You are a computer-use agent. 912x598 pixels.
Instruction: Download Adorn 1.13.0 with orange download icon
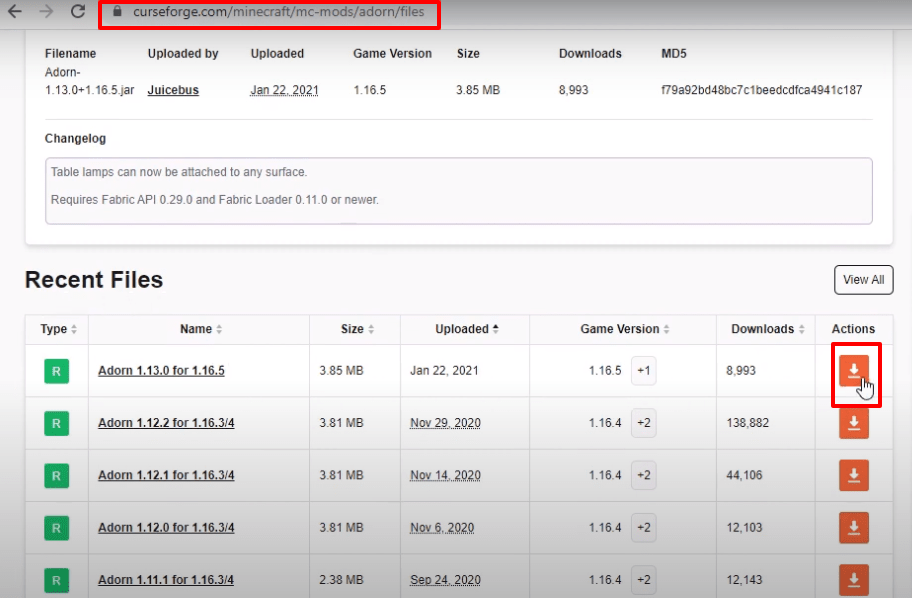click(853, 371)
